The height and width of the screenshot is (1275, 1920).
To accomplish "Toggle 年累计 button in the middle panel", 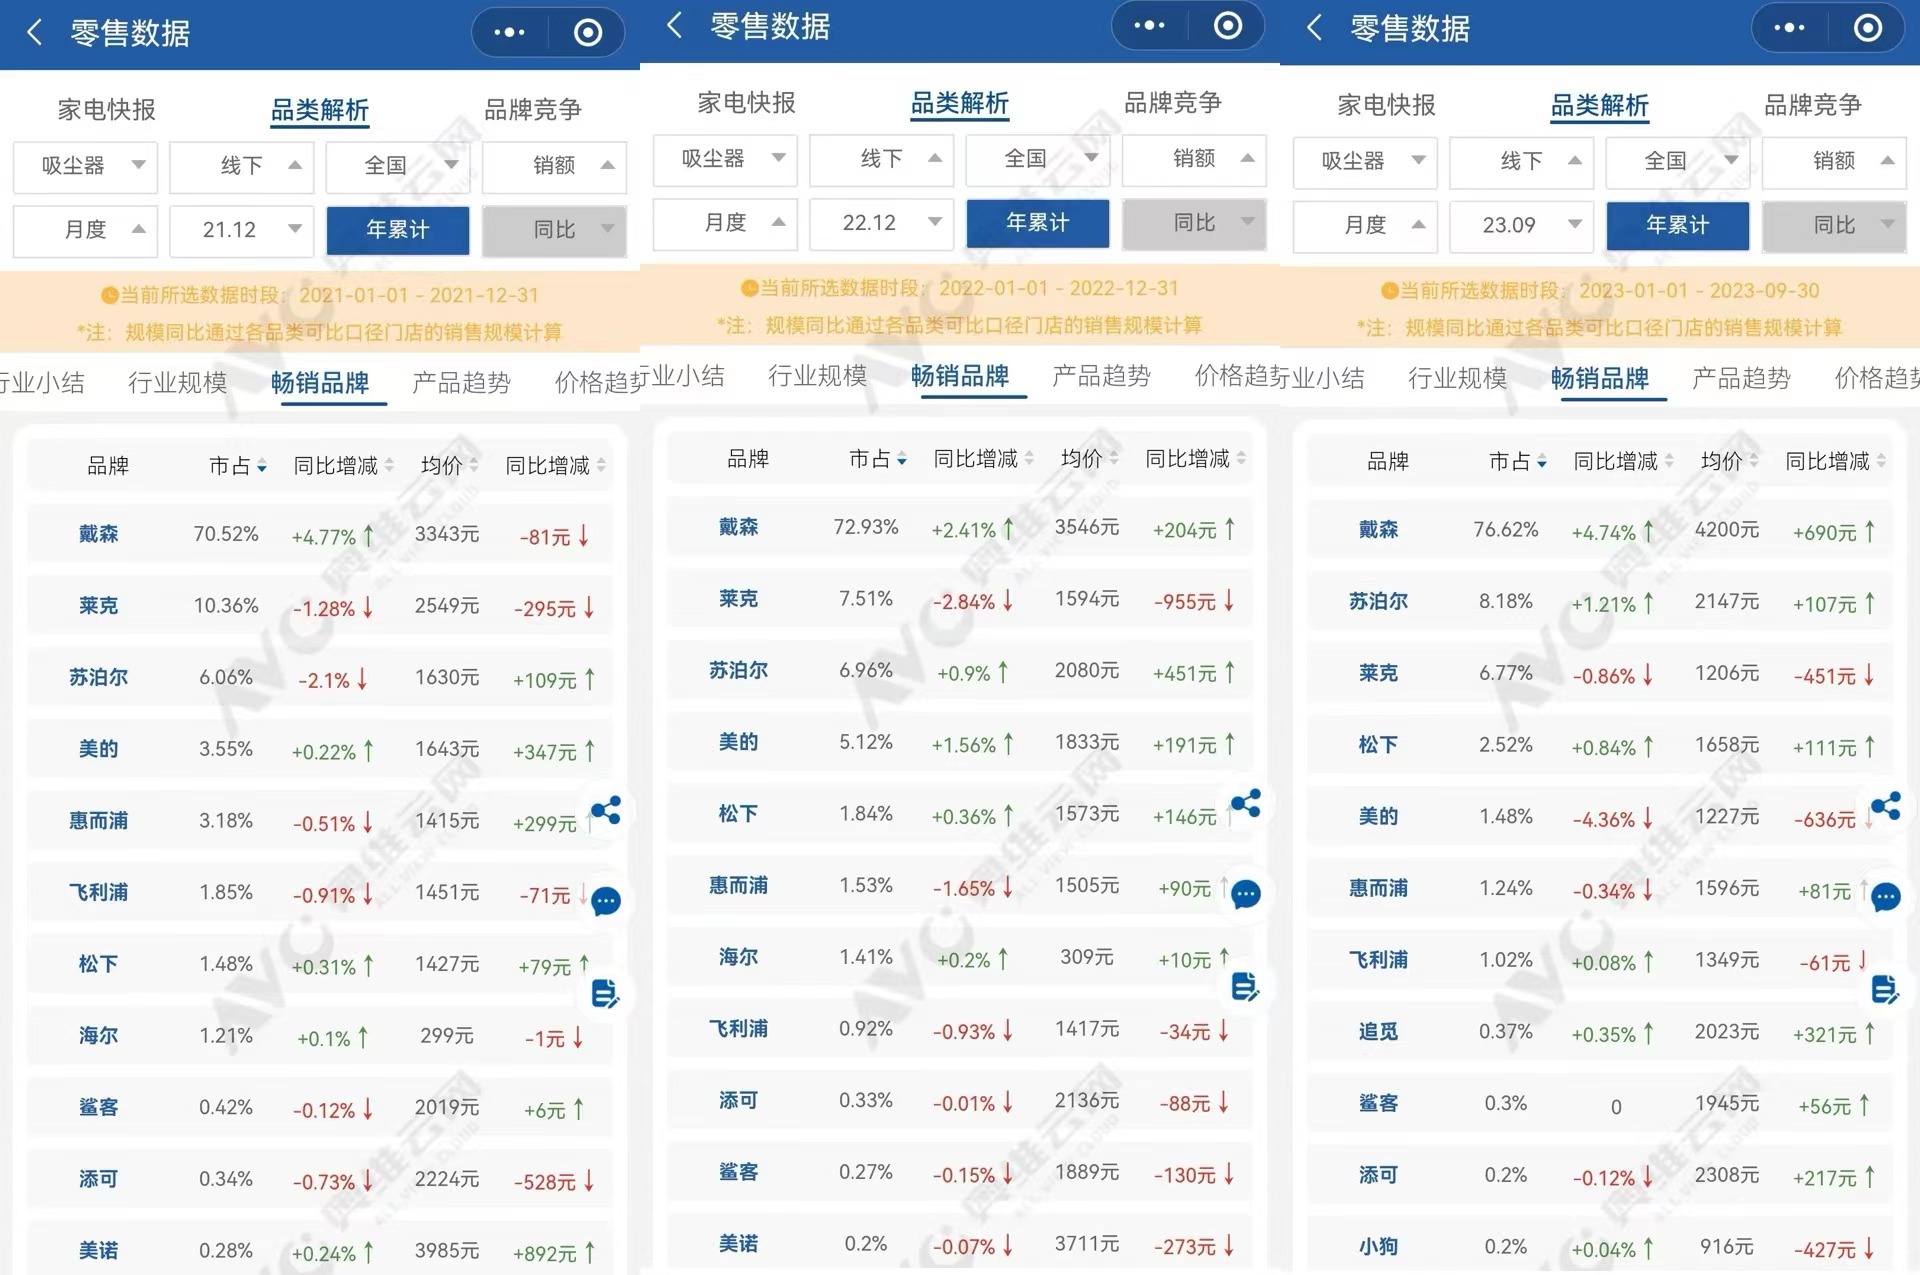I will pos(1038,223).
